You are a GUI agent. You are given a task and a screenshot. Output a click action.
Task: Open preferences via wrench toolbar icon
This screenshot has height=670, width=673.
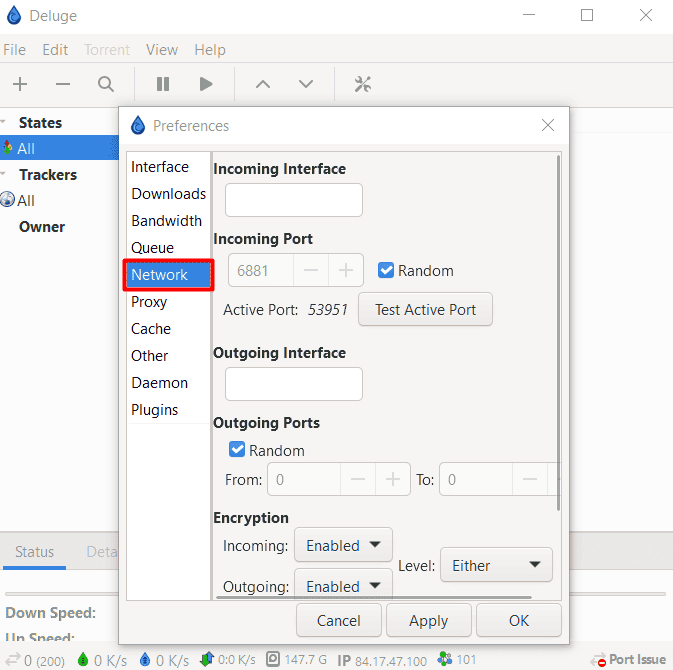click(363, 84)
